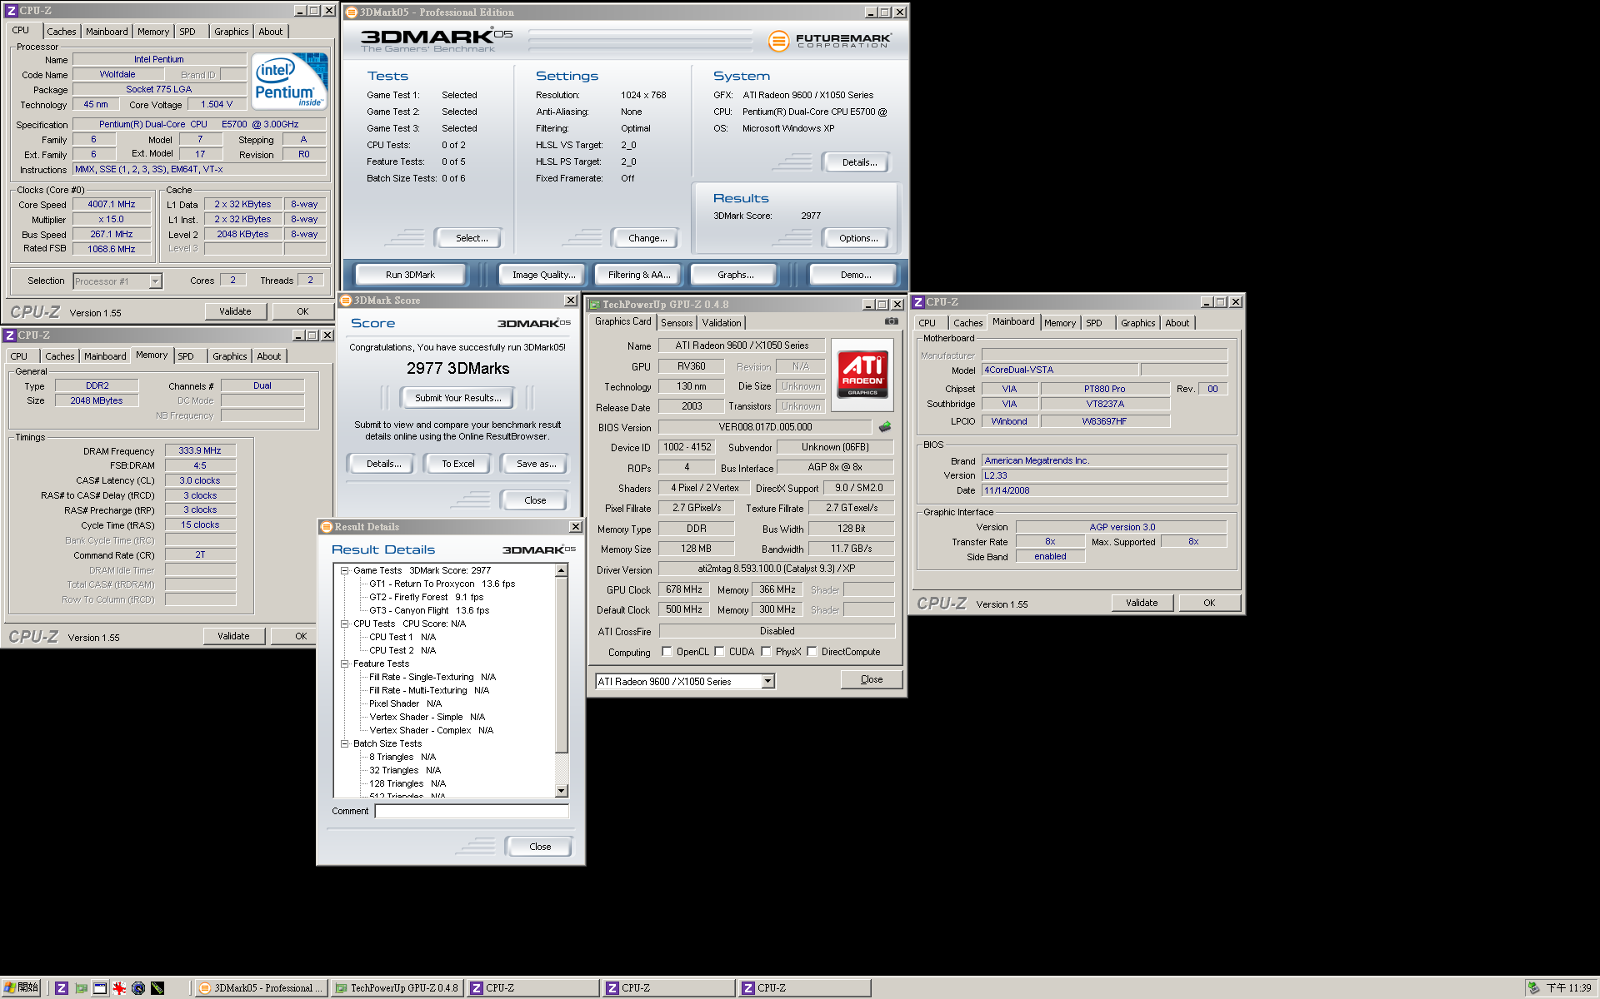Click the 2977 3DMarks score text
The image size is (1600, 999).
(458, 369)
